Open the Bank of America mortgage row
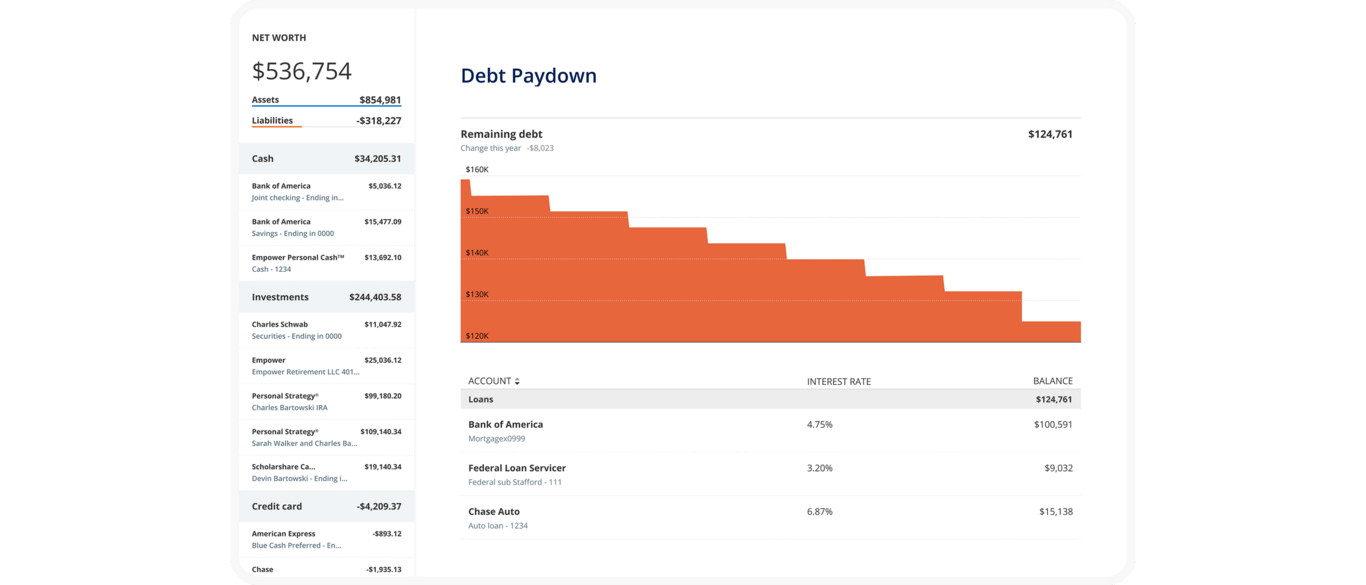Viewport: 1366px width, 585px height. pos(770,431)
